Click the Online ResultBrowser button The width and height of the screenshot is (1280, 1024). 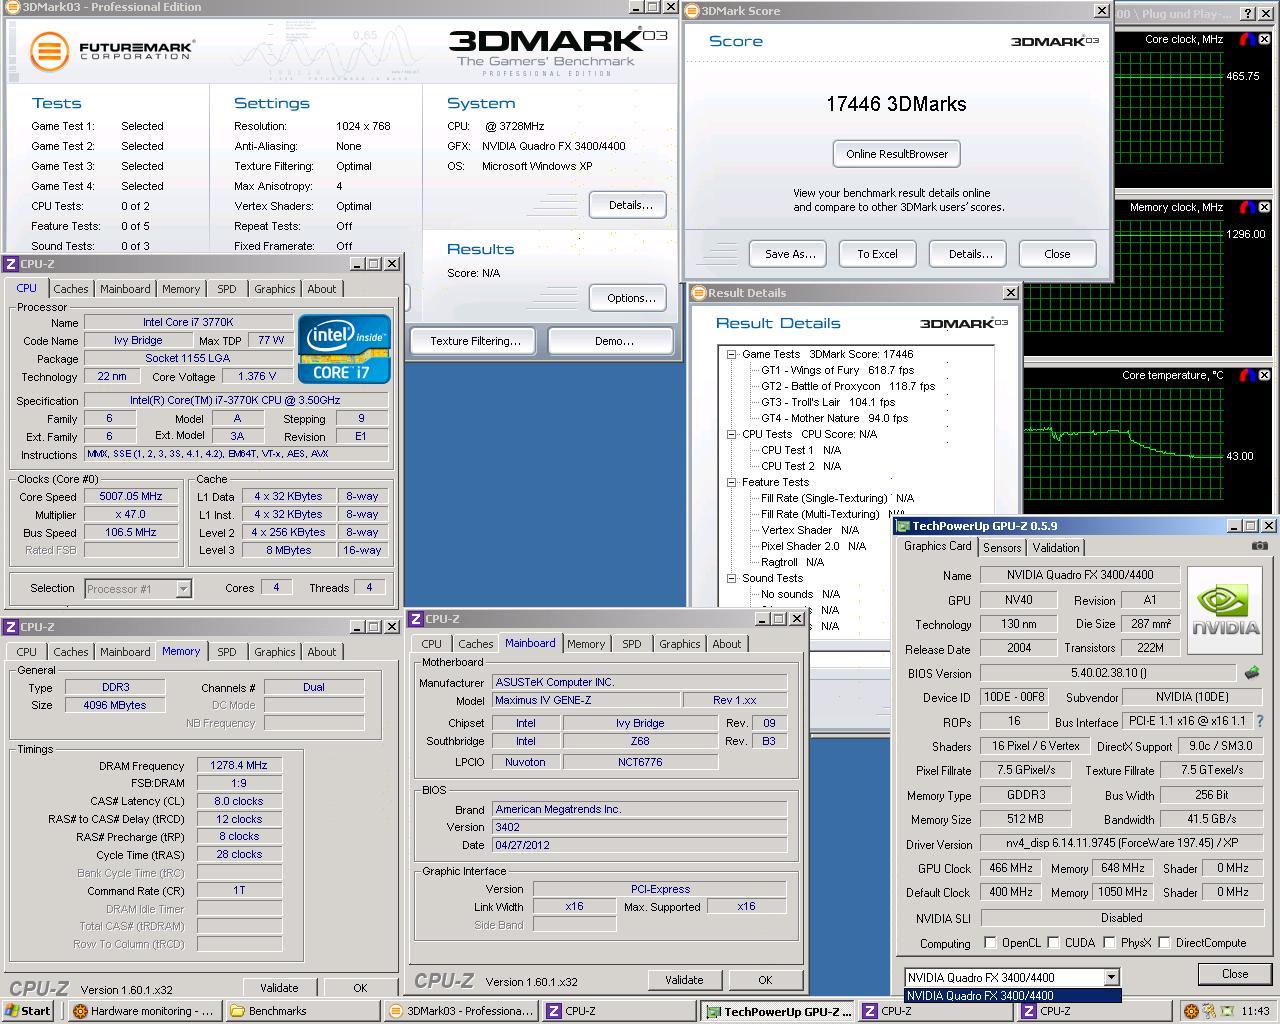(x=897, y=154)
